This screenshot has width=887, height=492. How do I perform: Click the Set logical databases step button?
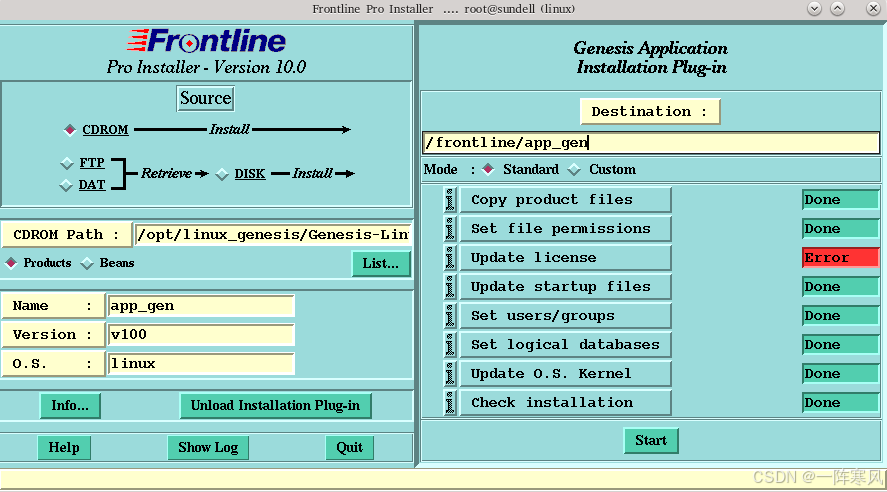click(565, 344)
